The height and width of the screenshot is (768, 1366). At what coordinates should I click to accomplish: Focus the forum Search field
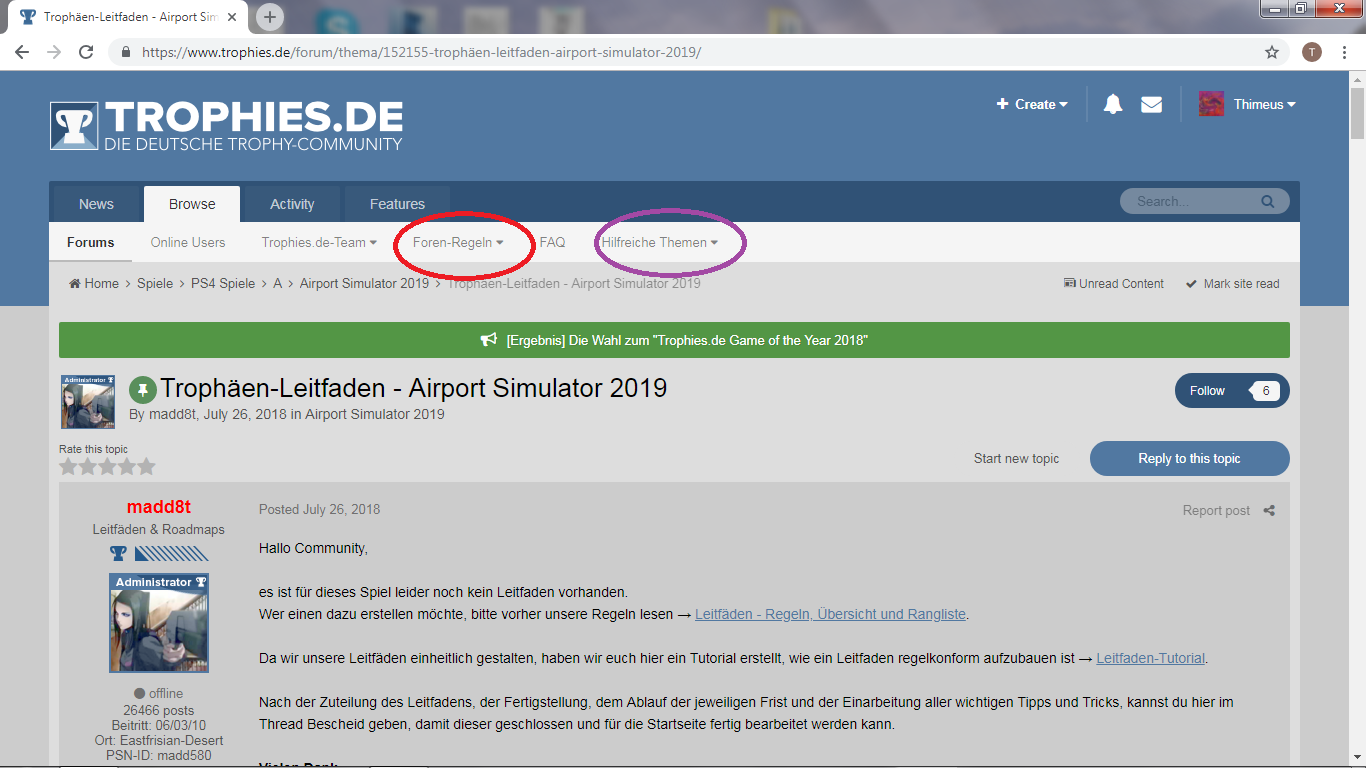click(1190, 201)
